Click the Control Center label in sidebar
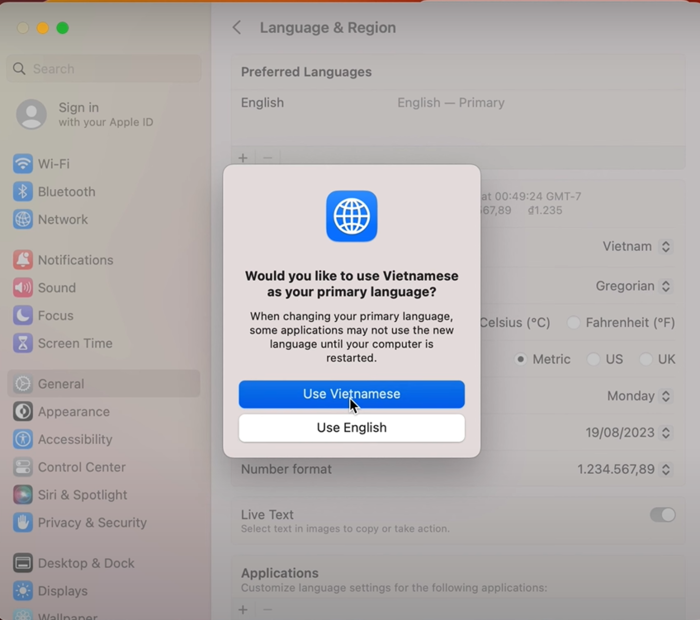The image size is (700, 620). 82,467
